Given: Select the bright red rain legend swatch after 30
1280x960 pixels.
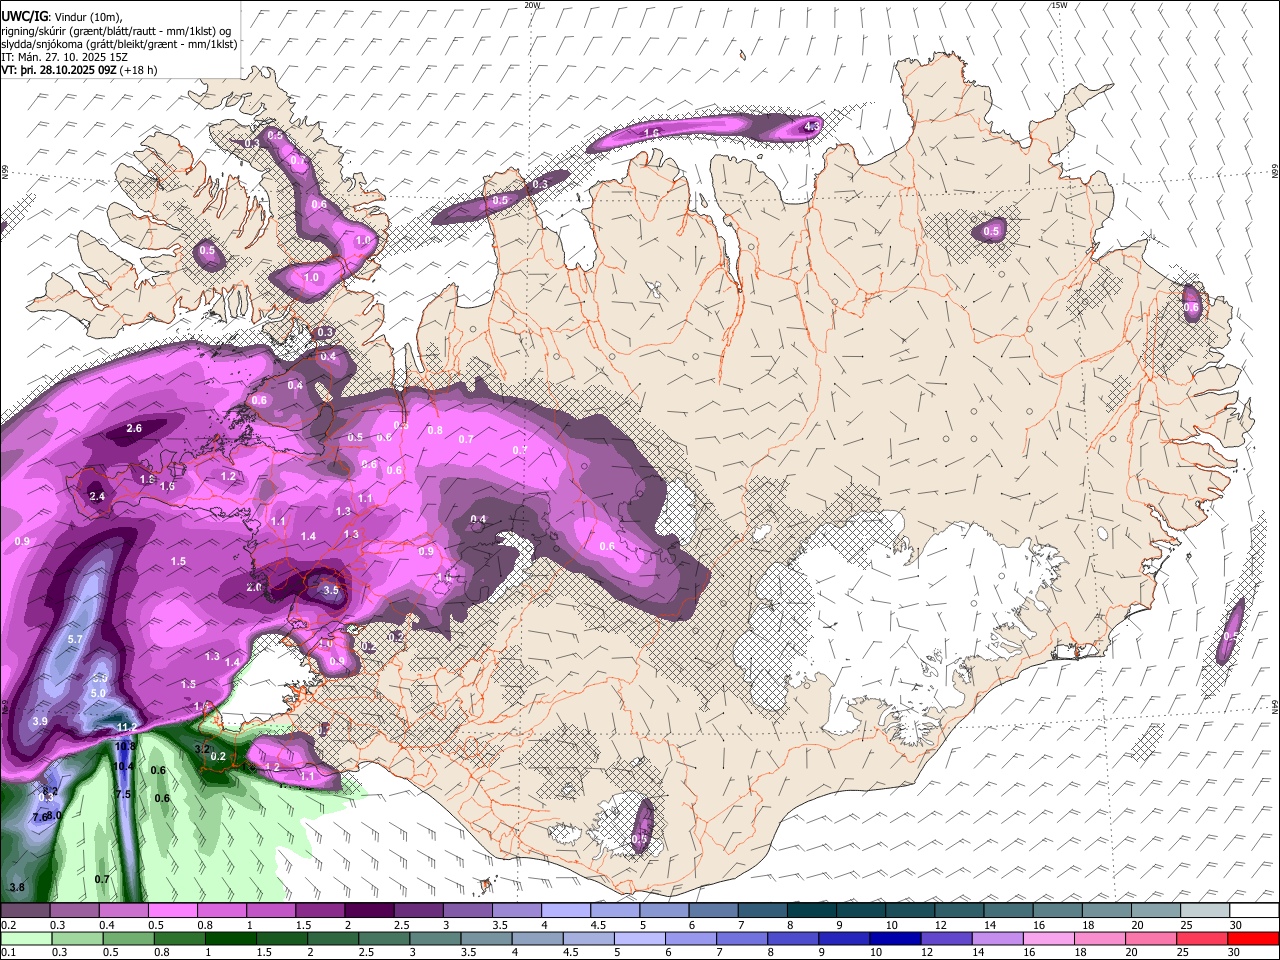Looking at the screenshot, I should pos(1254,939).
